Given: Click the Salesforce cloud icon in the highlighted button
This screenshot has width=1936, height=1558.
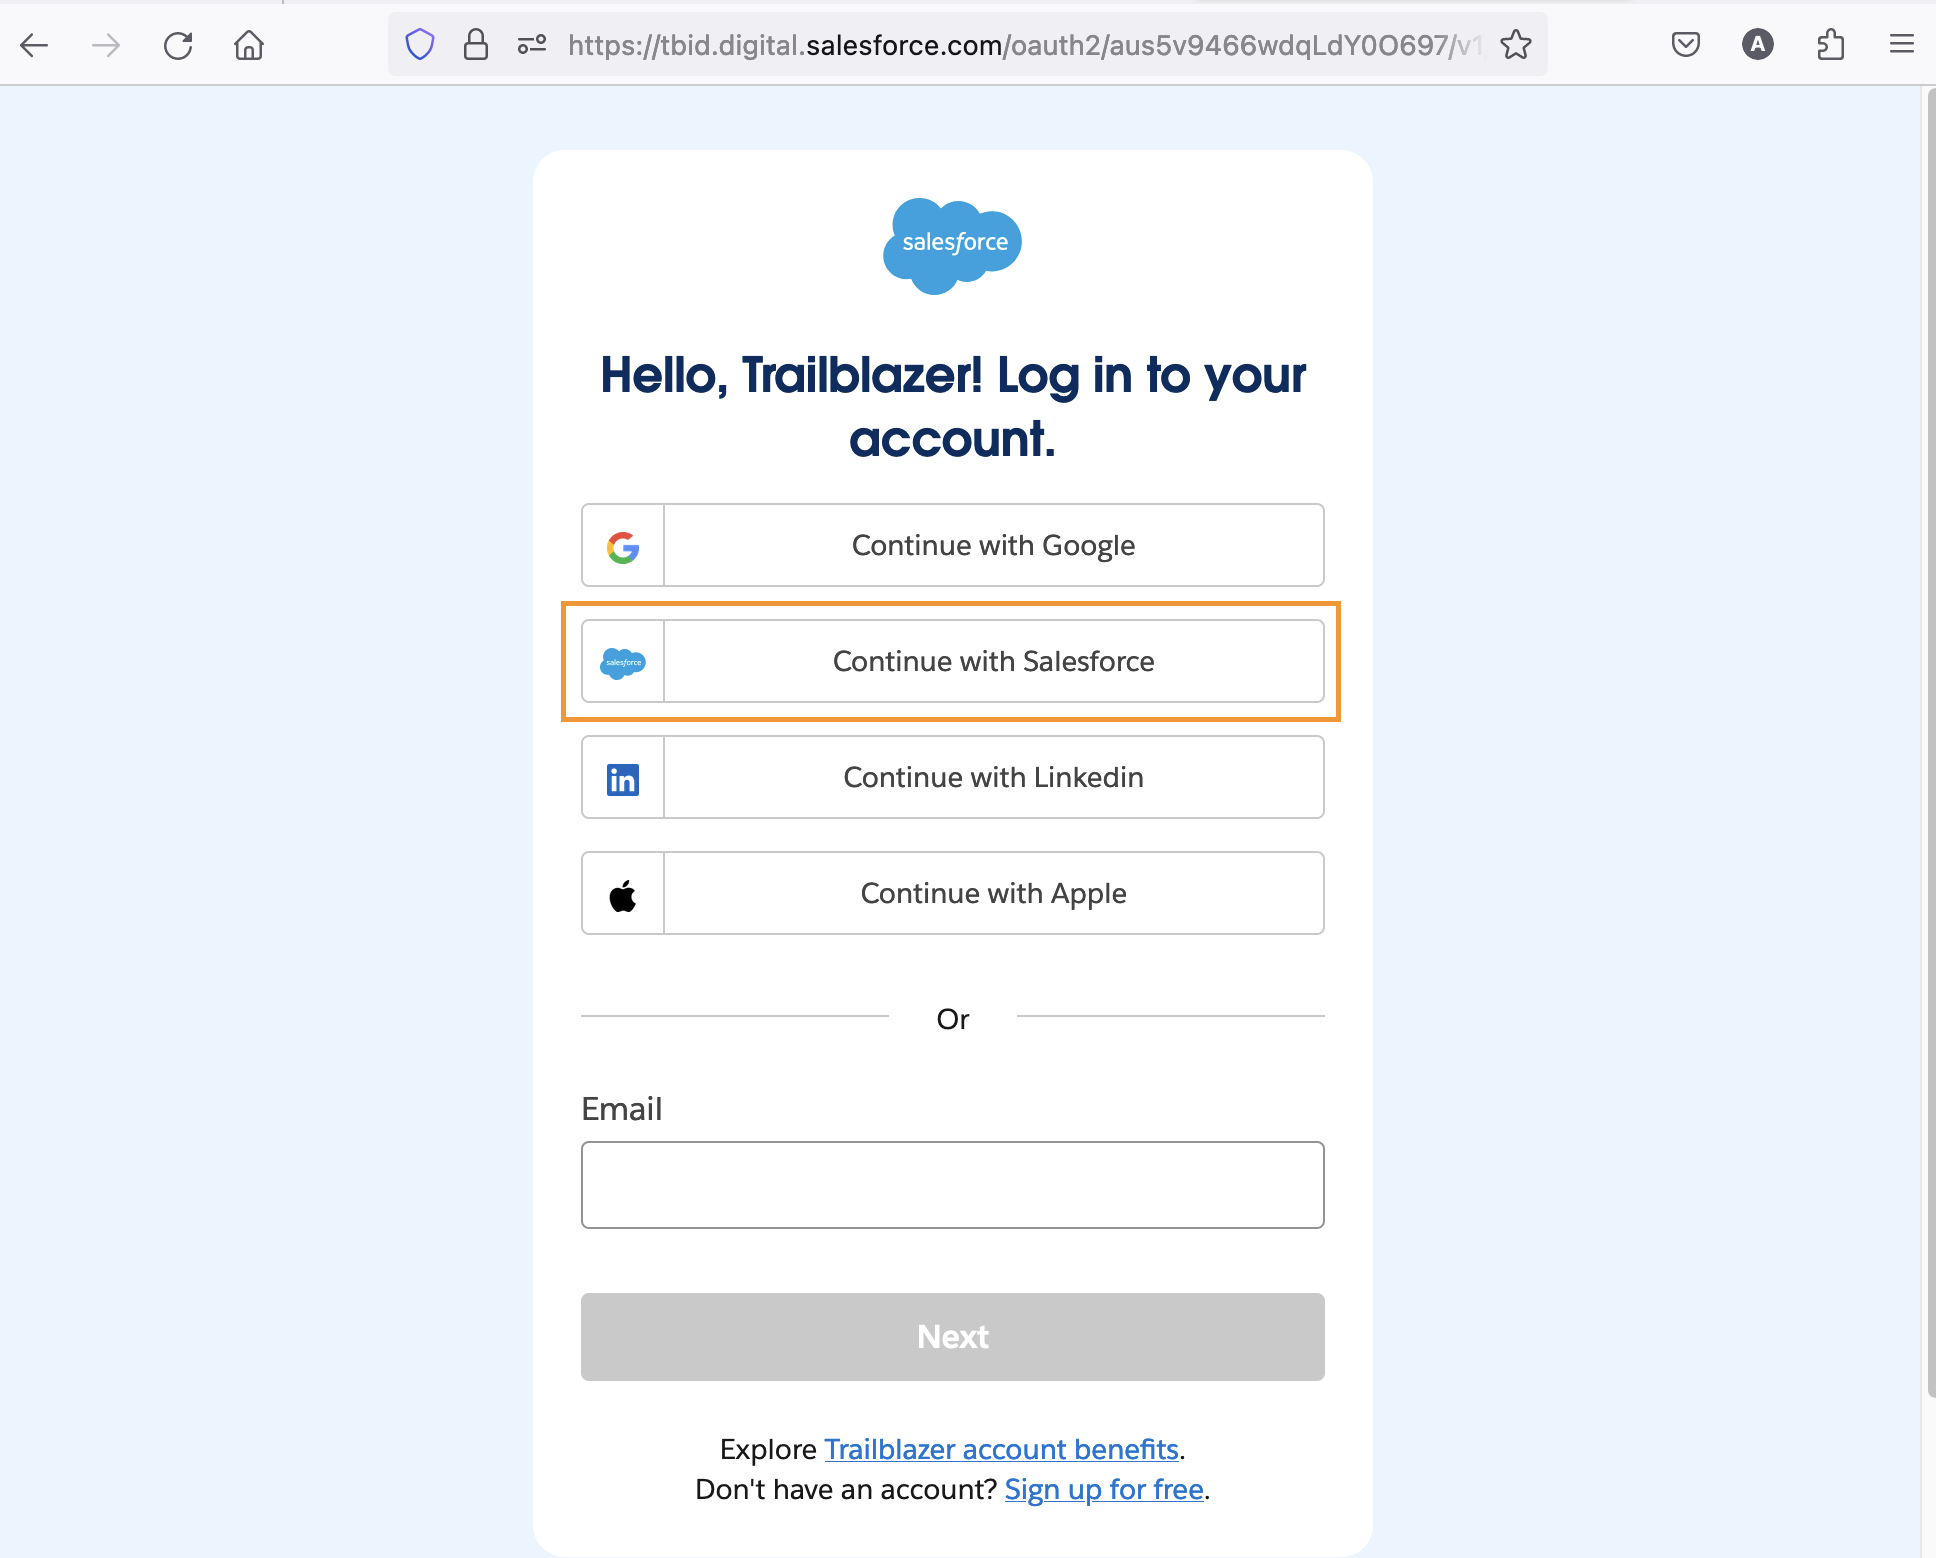Looking at the screenshot, I should [x=622, y=662].
